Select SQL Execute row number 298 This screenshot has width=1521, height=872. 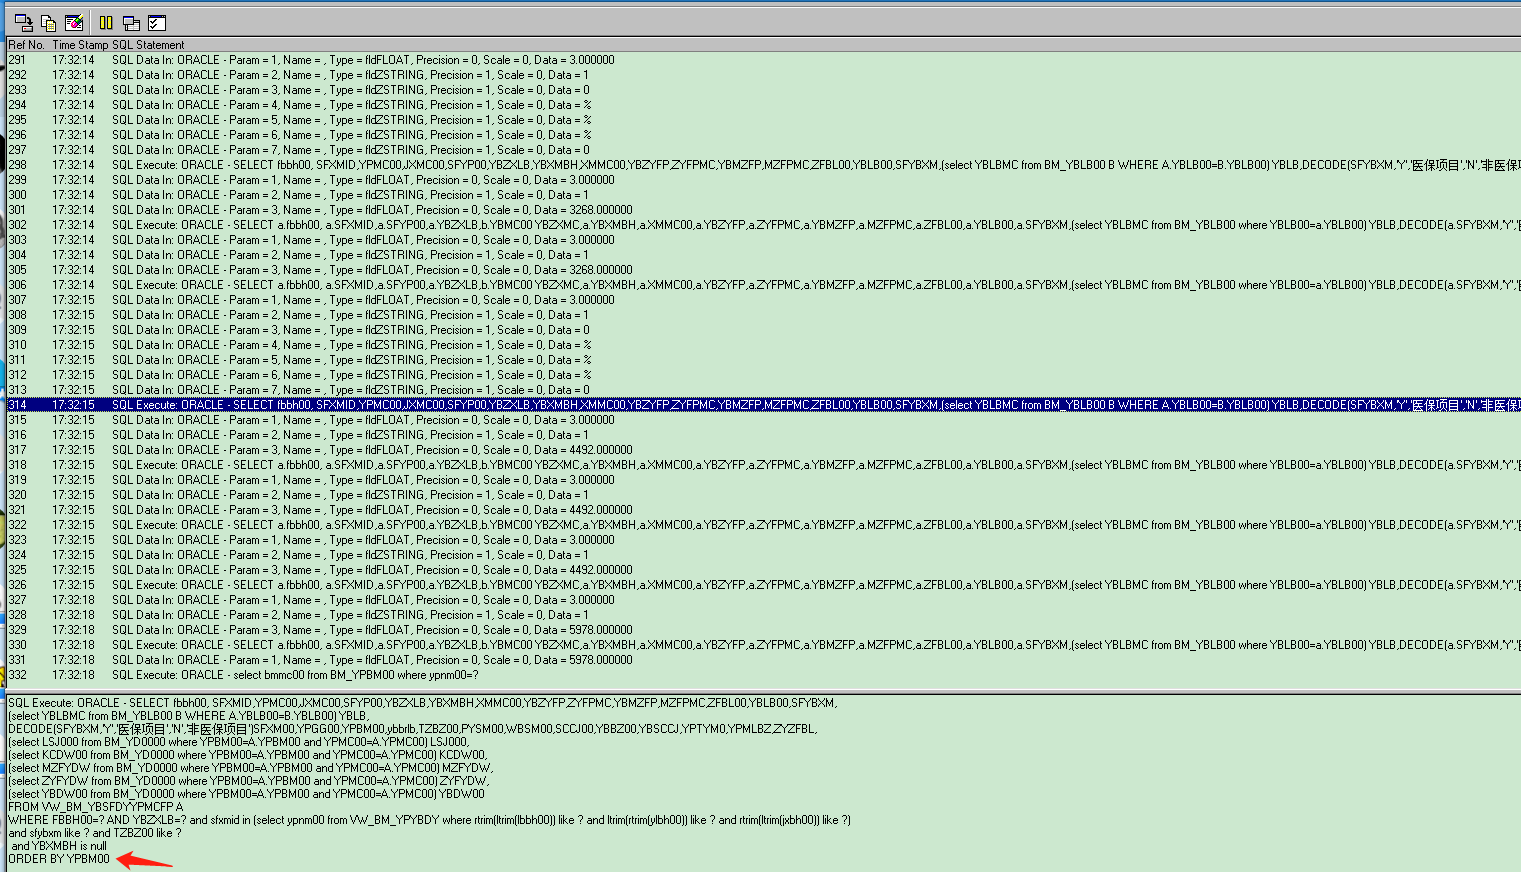pos(764,165)
